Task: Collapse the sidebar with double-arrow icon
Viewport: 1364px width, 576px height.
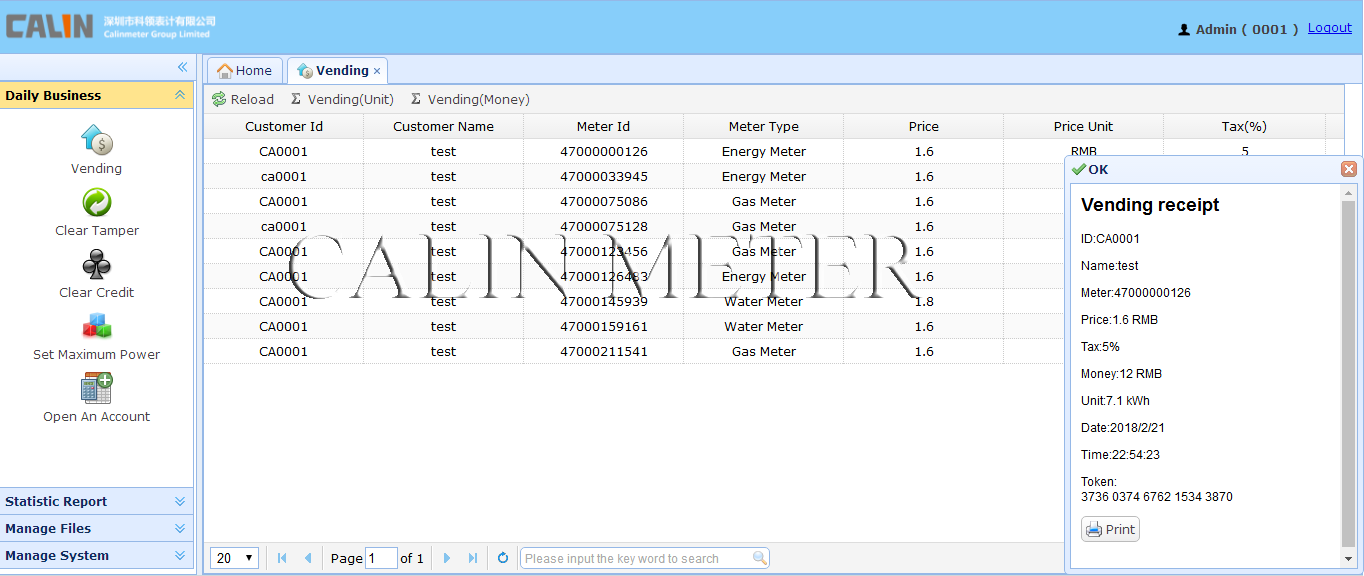Action: (x=182, y=67)
